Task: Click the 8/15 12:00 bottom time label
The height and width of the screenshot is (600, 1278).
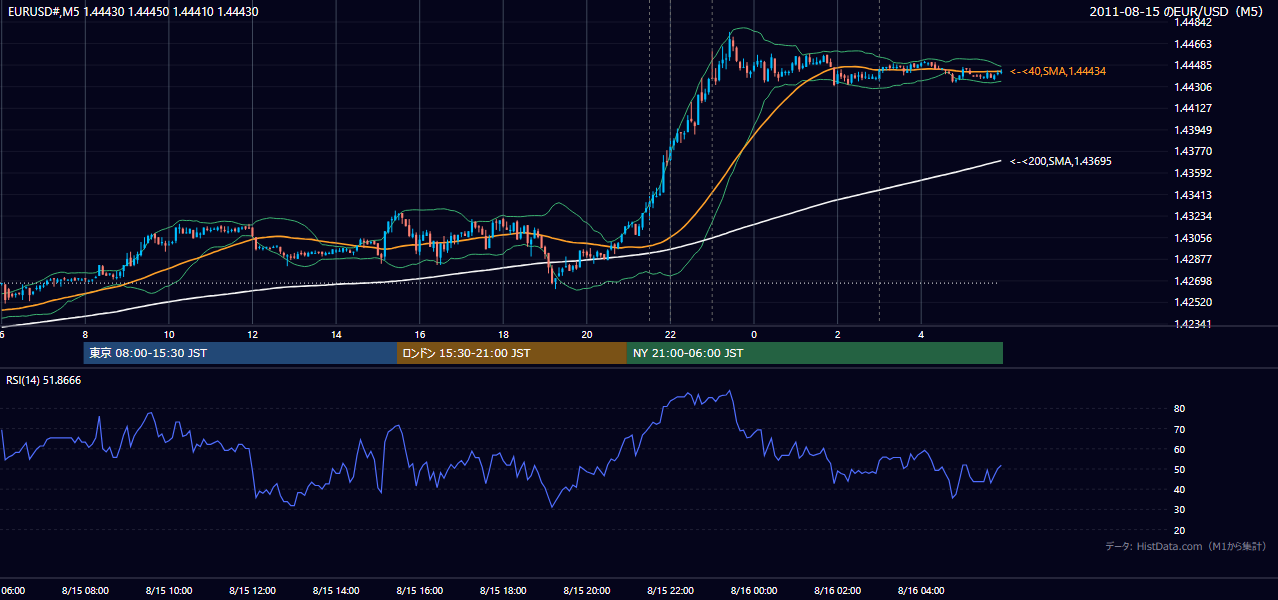Action: coord(252,590)
